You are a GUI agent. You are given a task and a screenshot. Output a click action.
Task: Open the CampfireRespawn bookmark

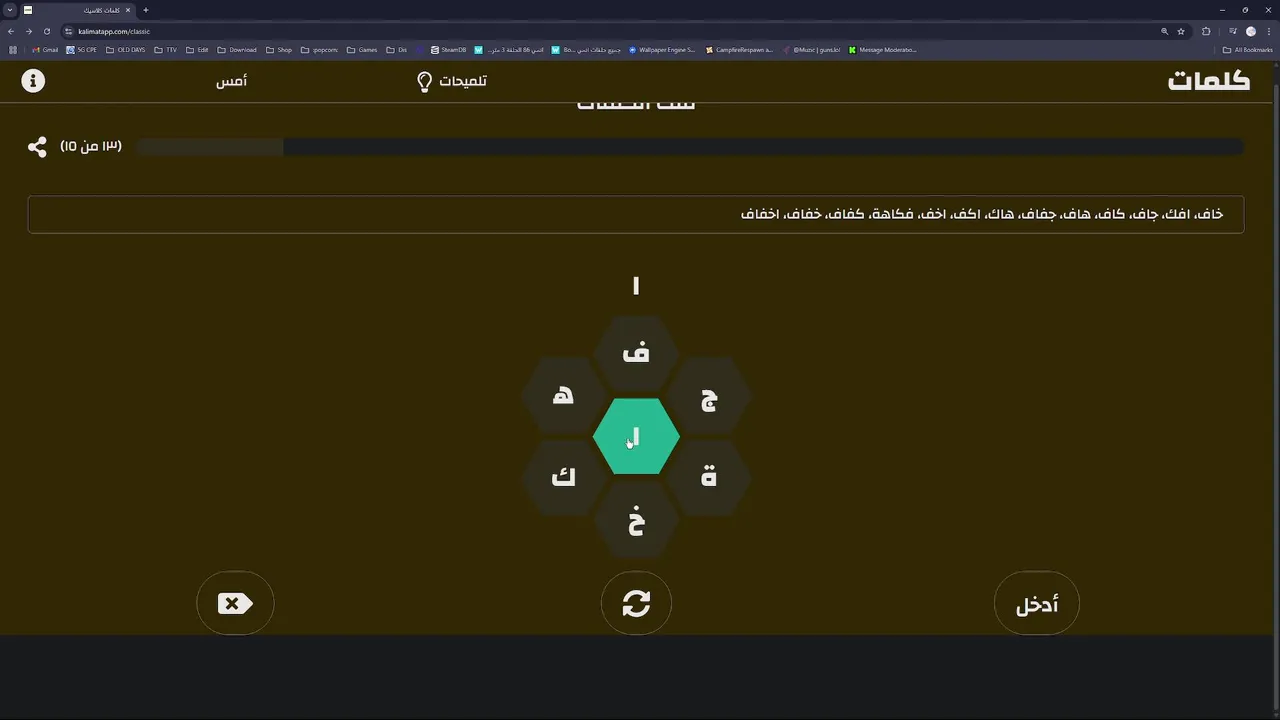point(740,50)
